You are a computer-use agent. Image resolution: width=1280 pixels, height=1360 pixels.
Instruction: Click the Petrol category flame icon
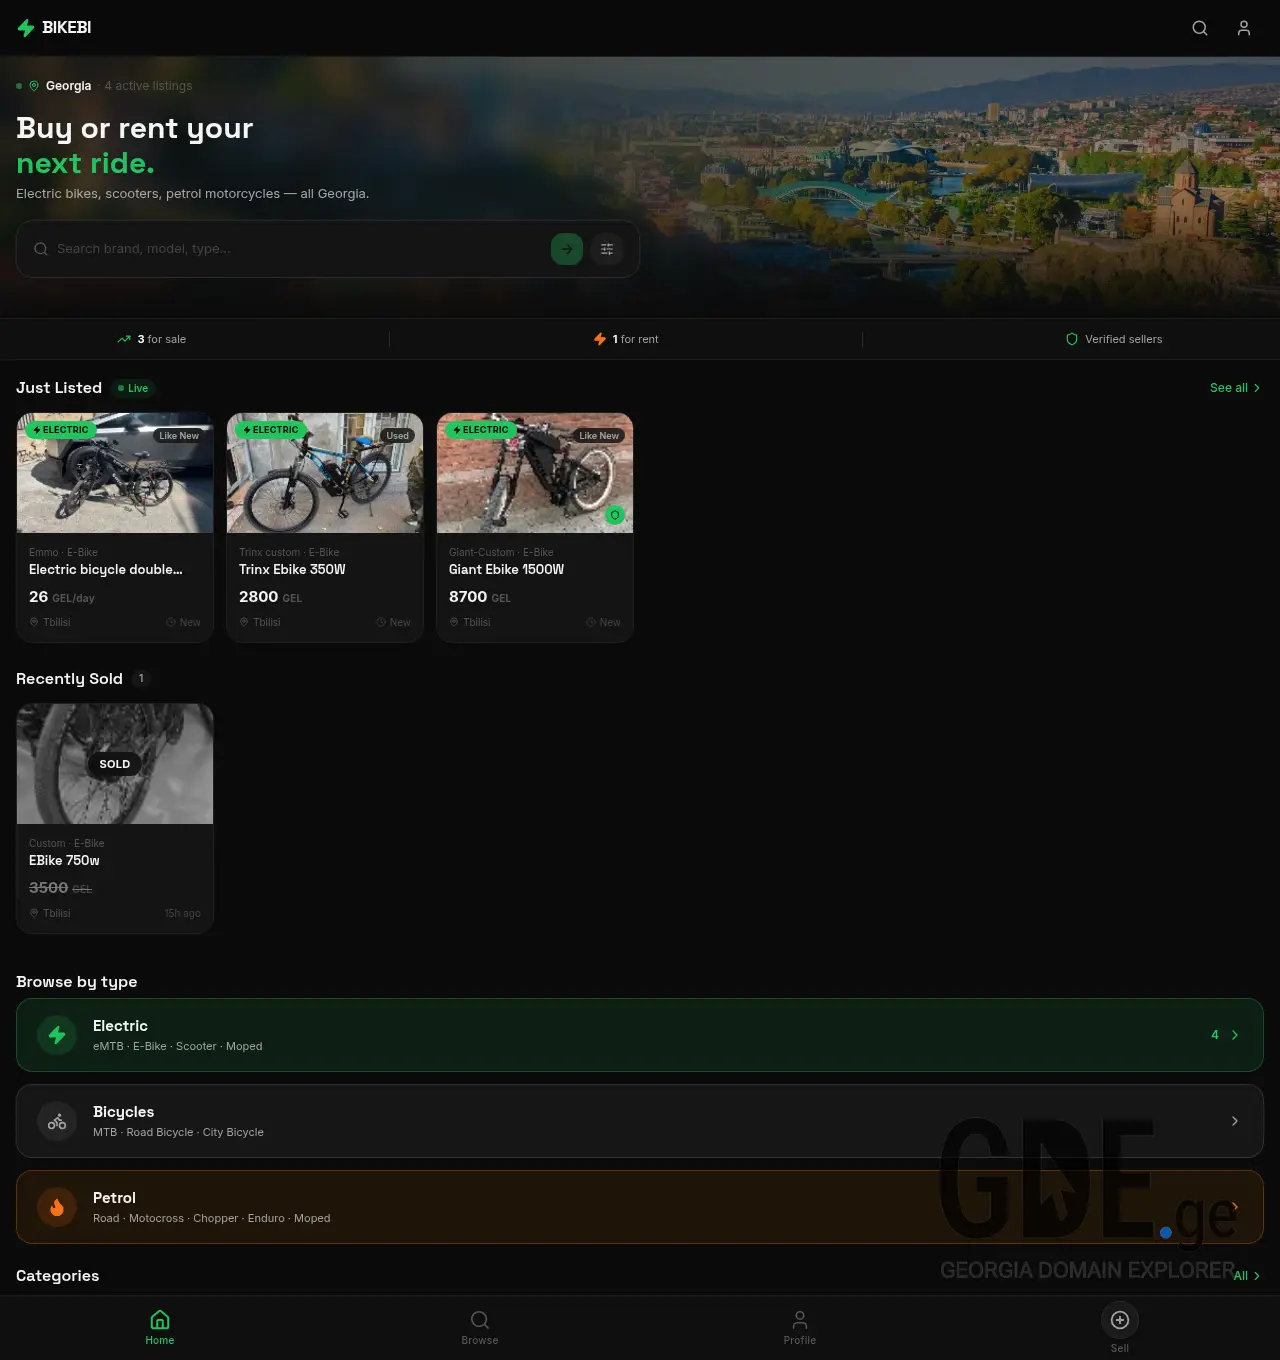57,1207
